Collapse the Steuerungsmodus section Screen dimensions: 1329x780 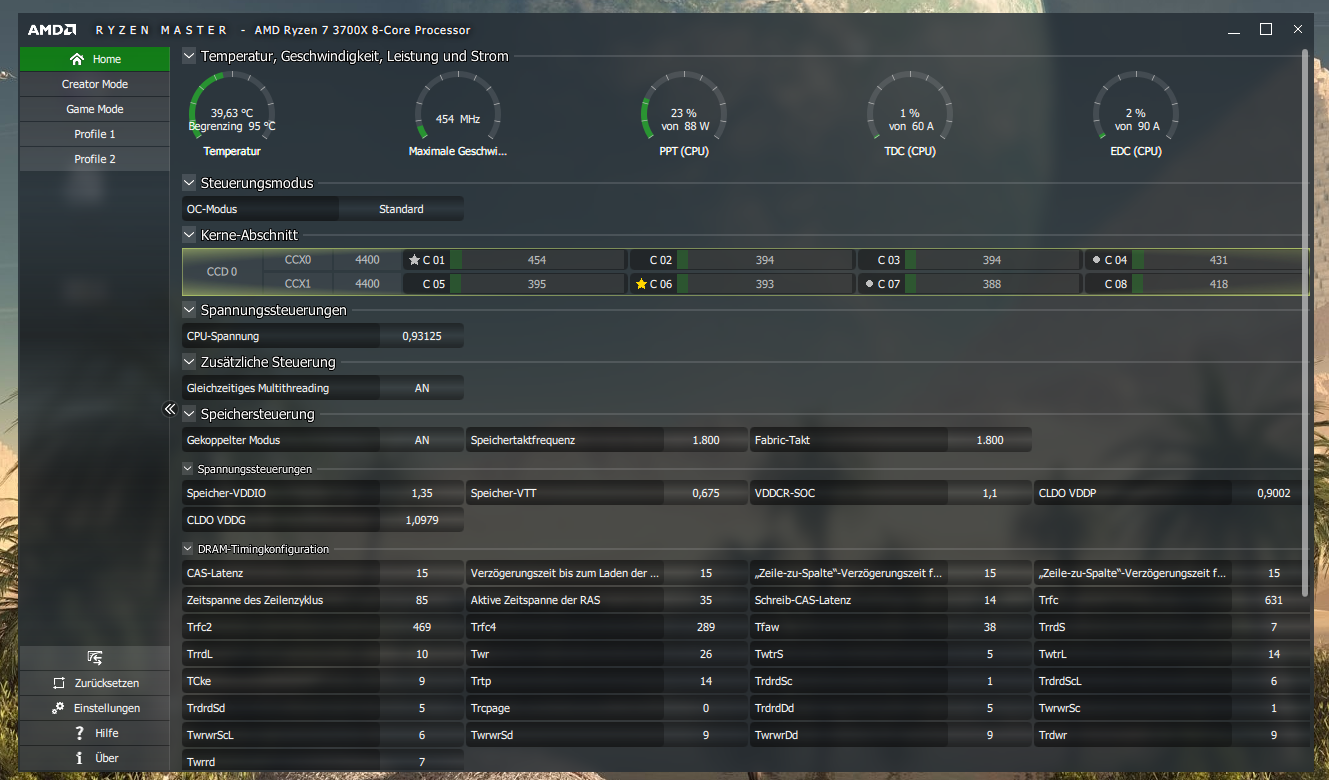coord(189,183)
